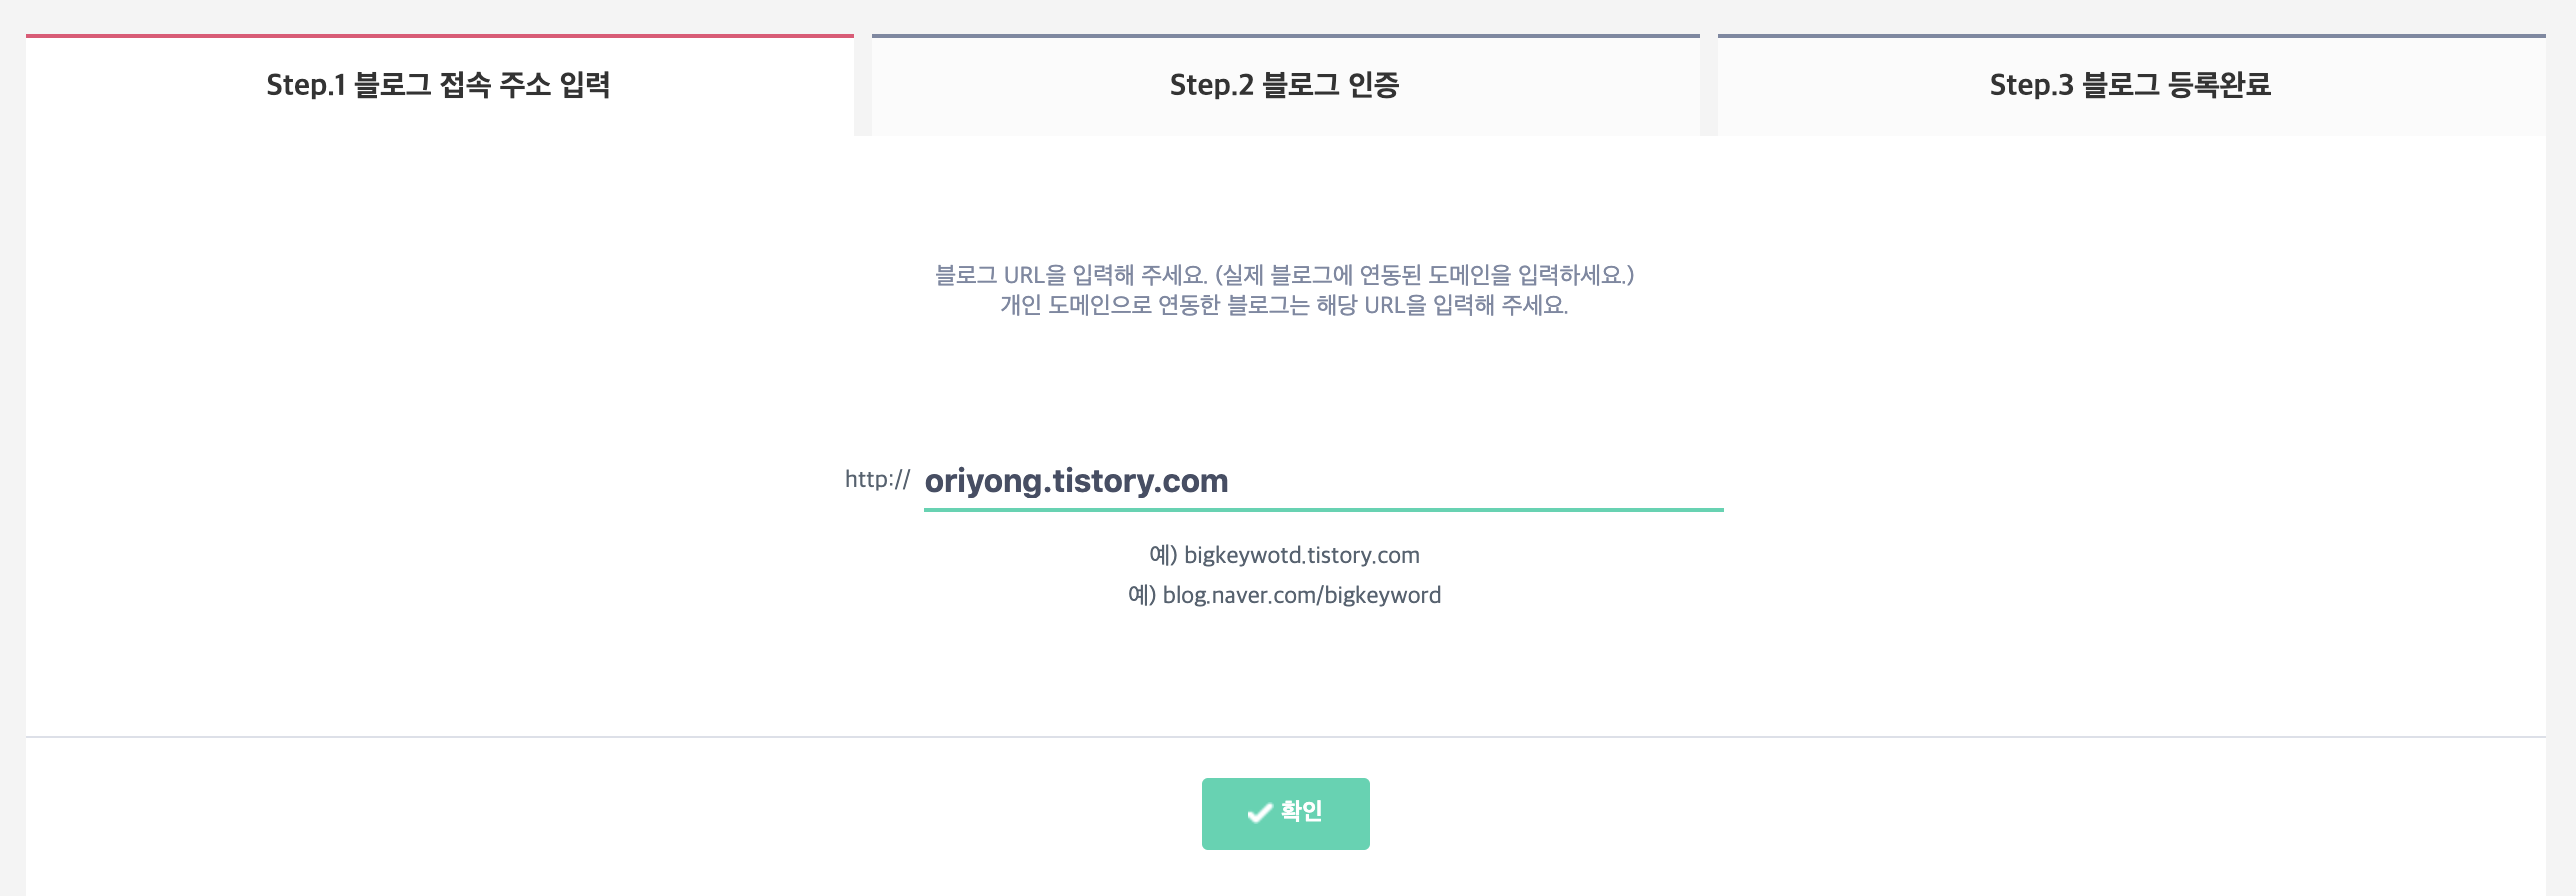The width and height of the screenshot is (2576, 896).
Task: Click the gray bar above the Step.2 tab
Action: [x=1285, y=36]
